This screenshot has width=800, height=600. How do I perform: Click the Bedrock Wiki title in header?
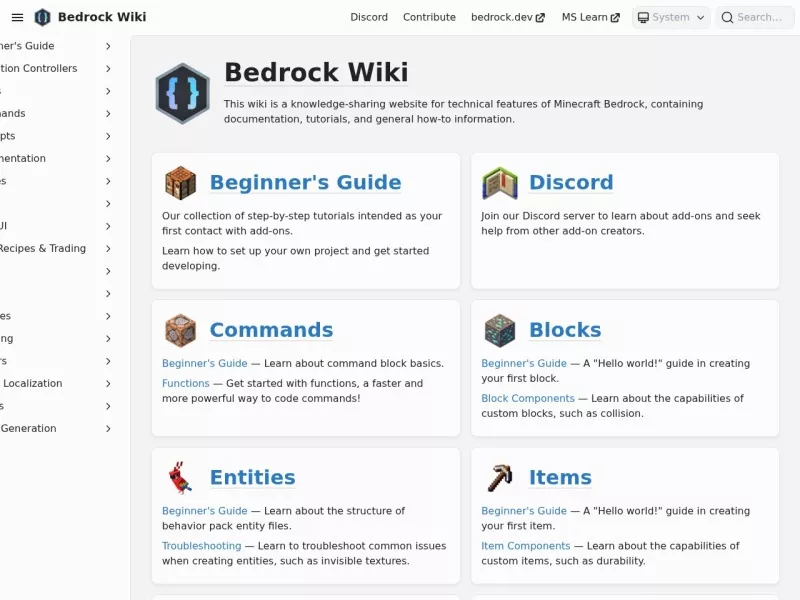102,17
